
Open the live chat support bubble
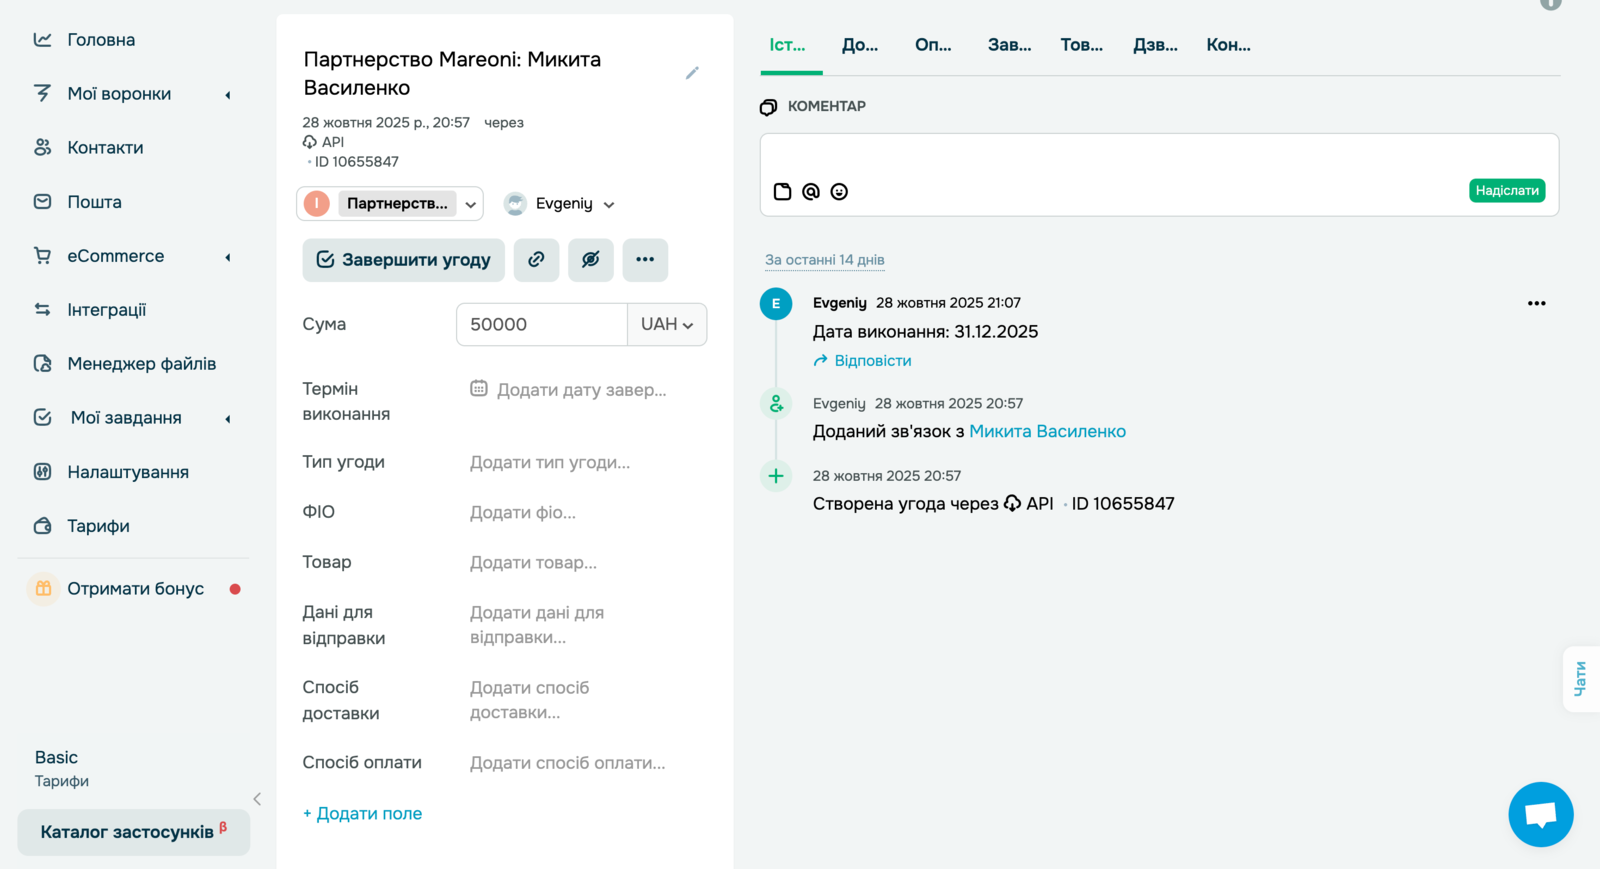(x=1540, y=814)
